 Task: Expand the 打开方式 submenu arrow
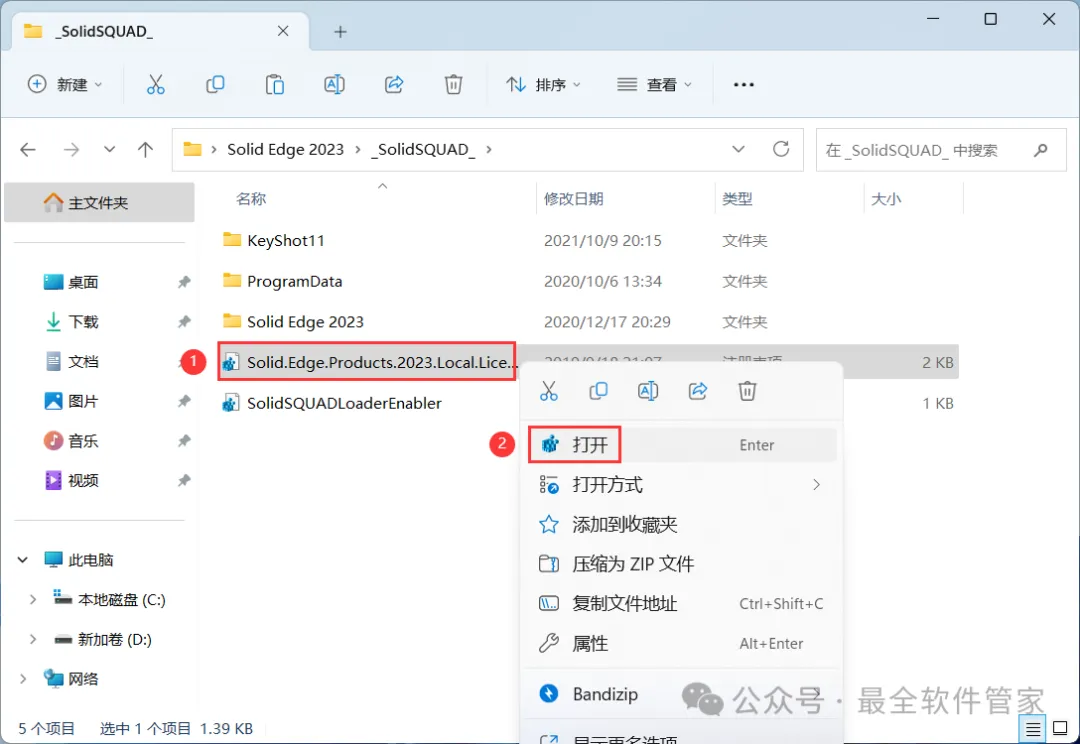[x=816, y=485]
